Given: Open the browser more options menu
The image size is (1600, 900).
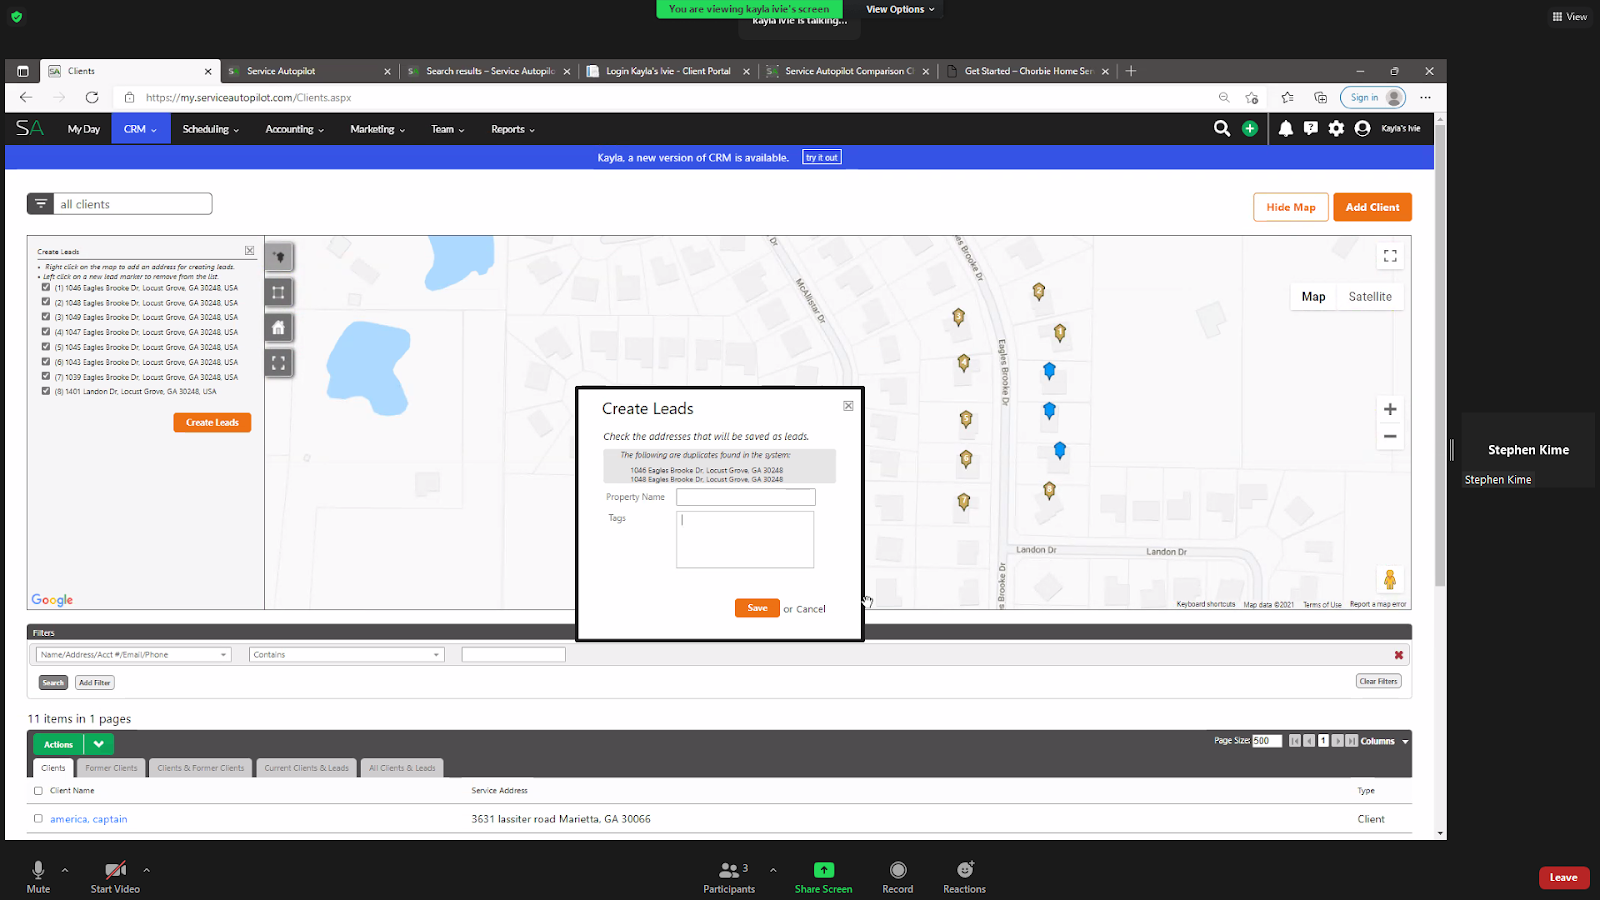Looking at the screenshot, I should (x=1425, y=97).
